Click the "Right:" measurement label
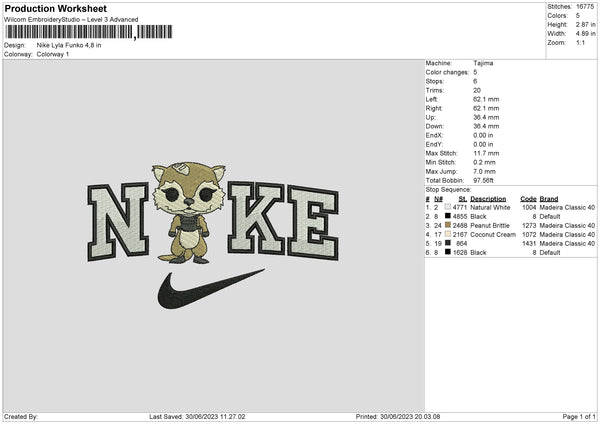This screenshot has width=600, height=424. tap(434, 108)
